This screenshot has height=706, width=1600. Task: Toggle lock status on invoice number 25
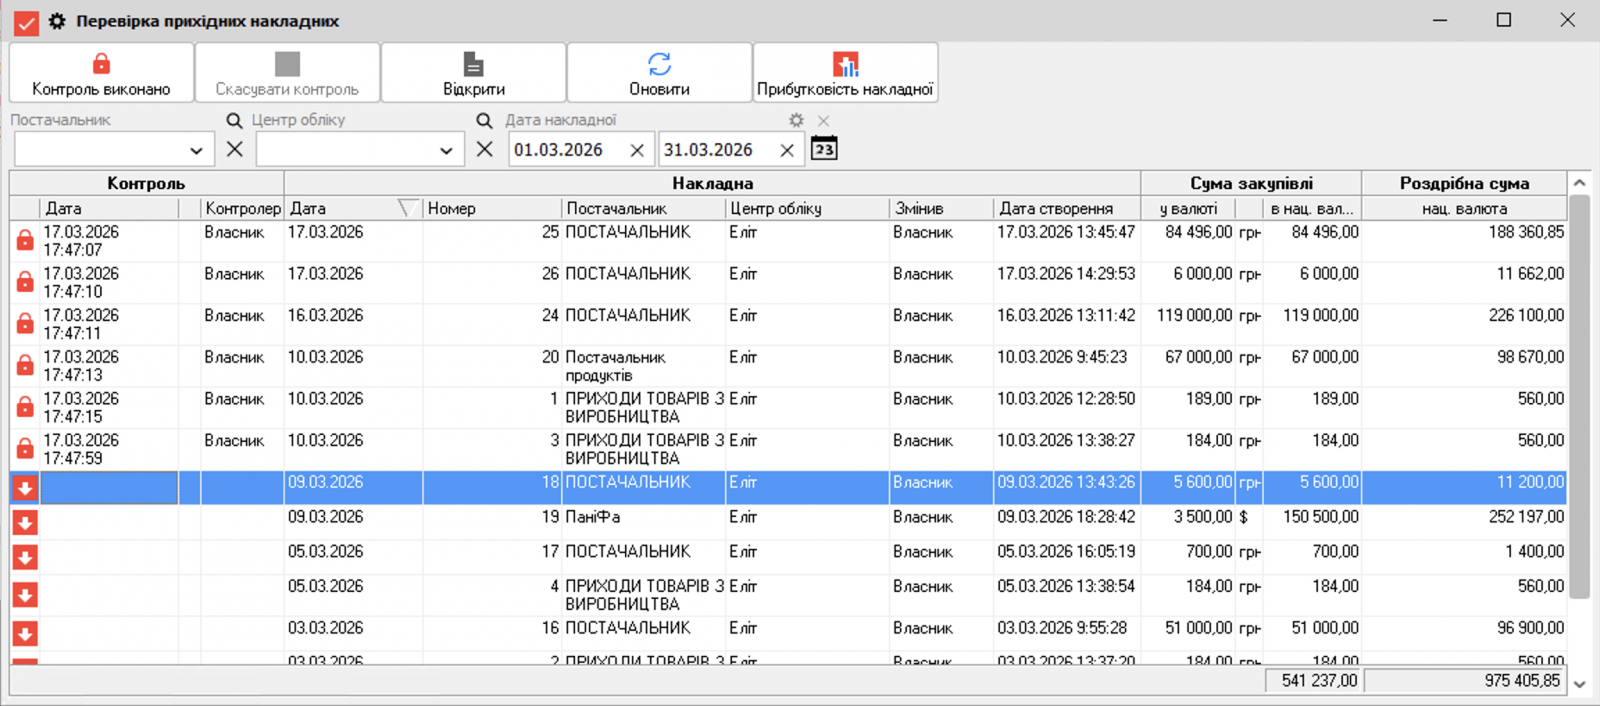[x=25, y=241]
